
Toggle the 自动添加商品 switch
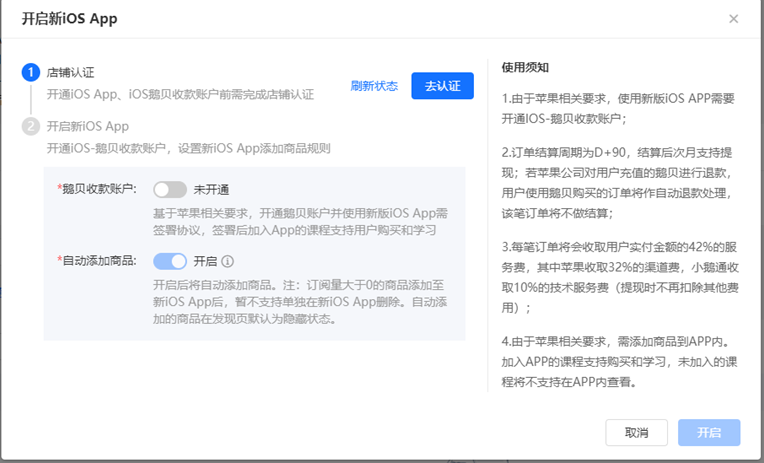tap(170, 261)
